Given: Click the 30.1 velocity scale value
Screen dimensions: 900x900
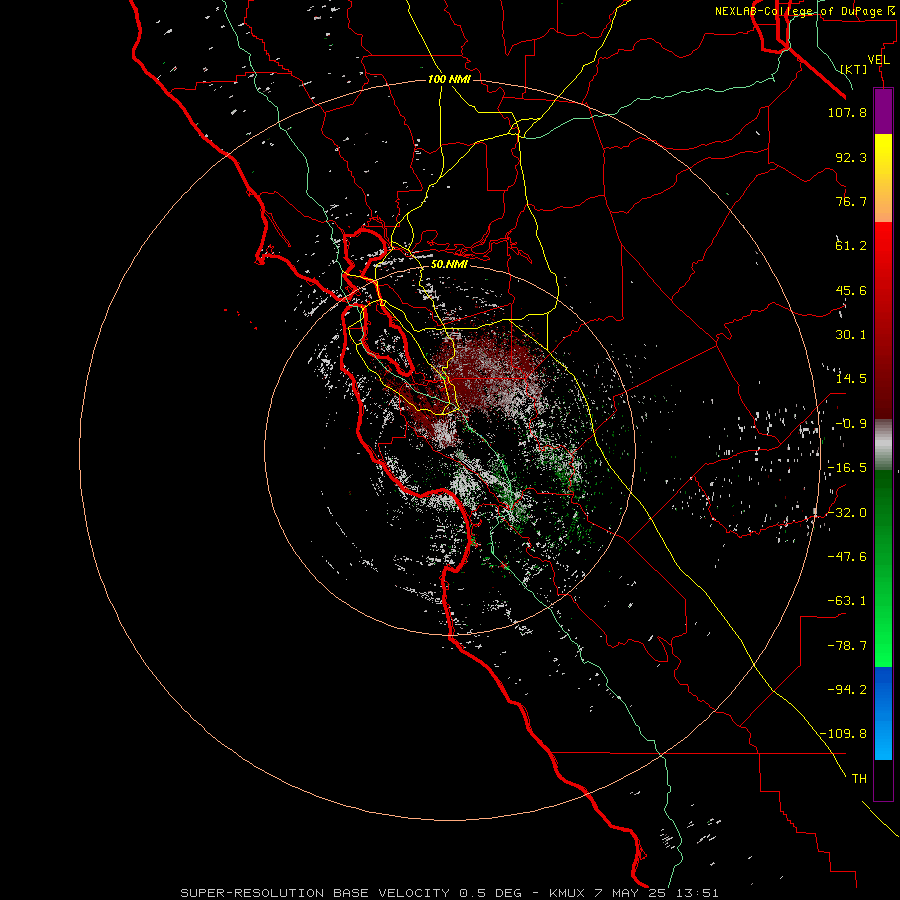Looking at the screenshot, I should pyautogui.click(x=851, y=335).
